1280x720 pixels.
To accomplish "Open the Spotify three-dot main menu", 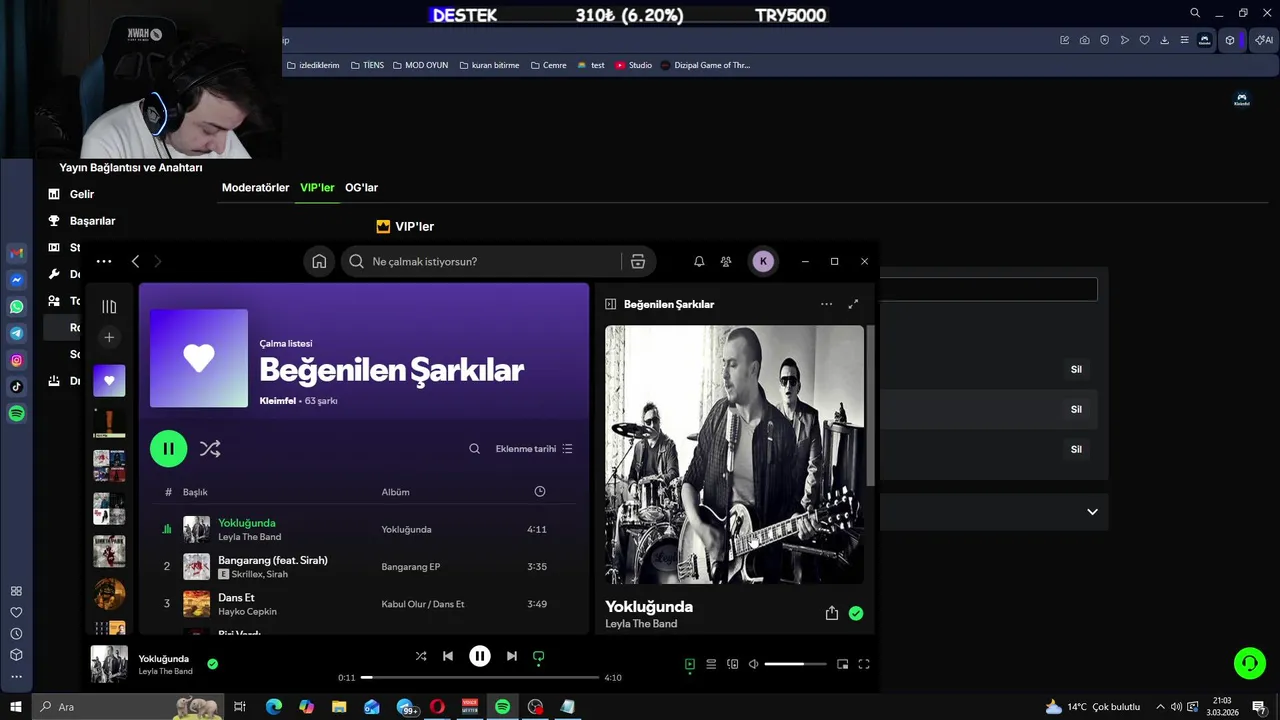I will point(104,261).
